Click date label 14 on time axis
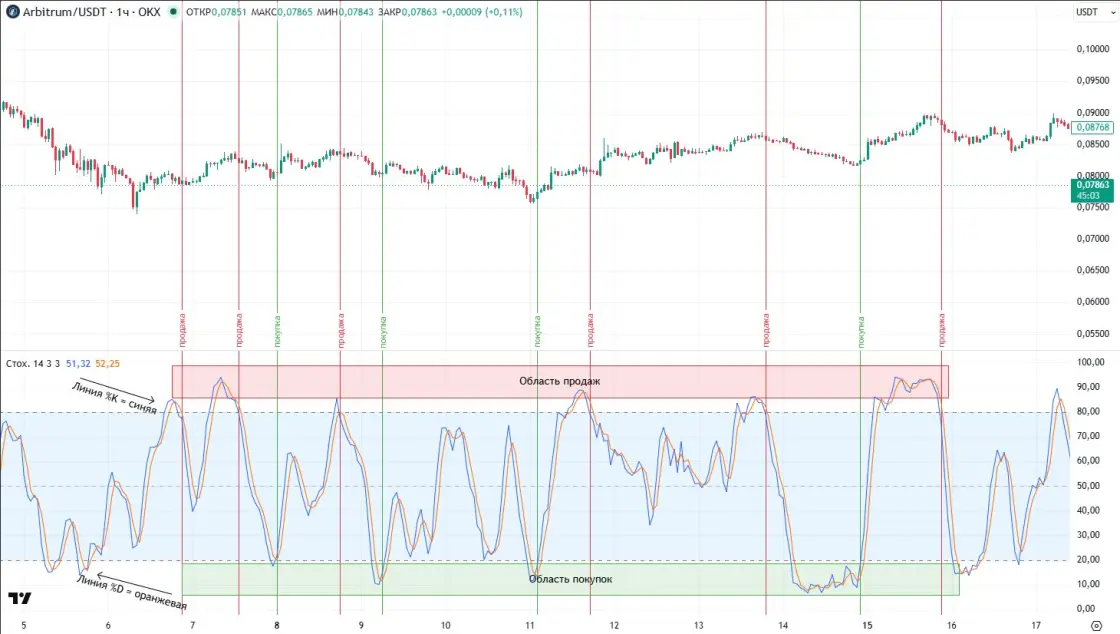This screenshot has width=1120, height=634. [x=783, y=625]
